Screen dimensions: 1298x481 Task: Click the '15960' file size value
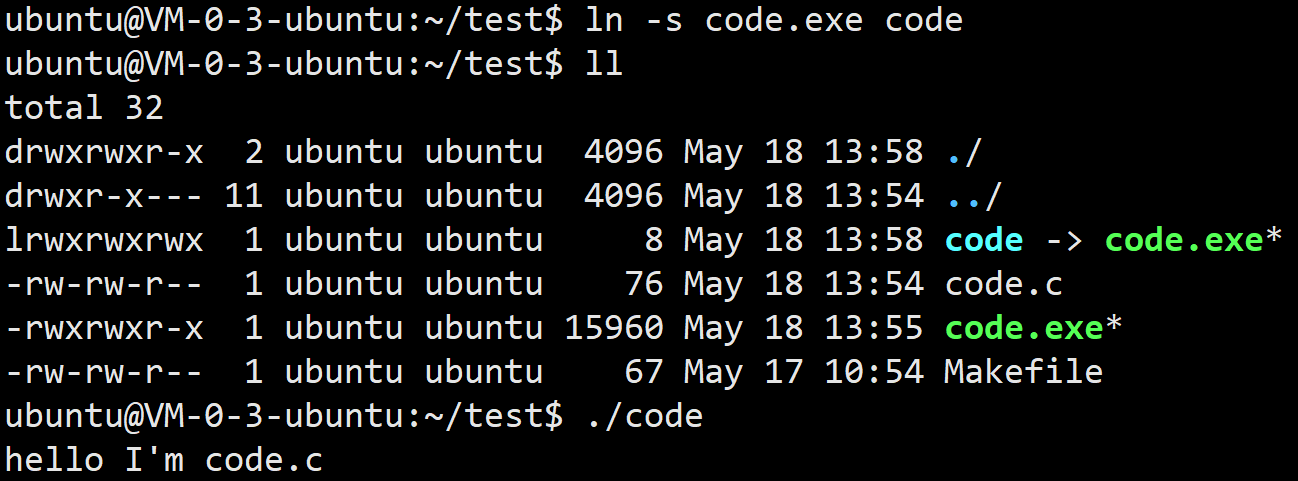point(614,328)
